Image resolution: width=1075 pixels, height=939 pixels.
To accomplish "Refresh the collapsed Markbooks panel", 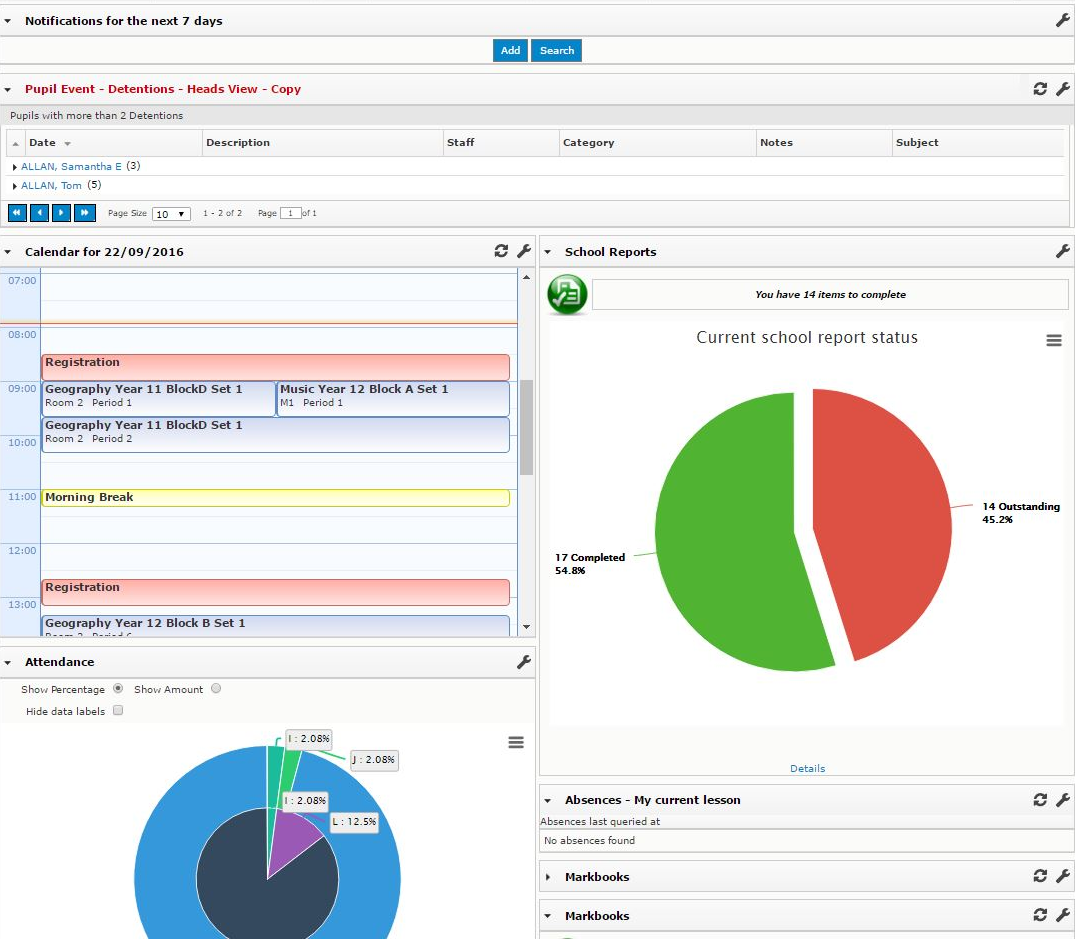I will [1040, 876].
